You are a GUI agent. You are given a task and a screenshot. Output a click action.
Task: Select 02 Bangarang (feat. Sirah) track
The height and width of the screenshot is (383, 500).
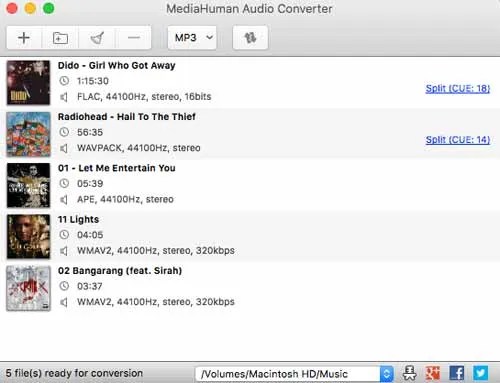(250, 287)
